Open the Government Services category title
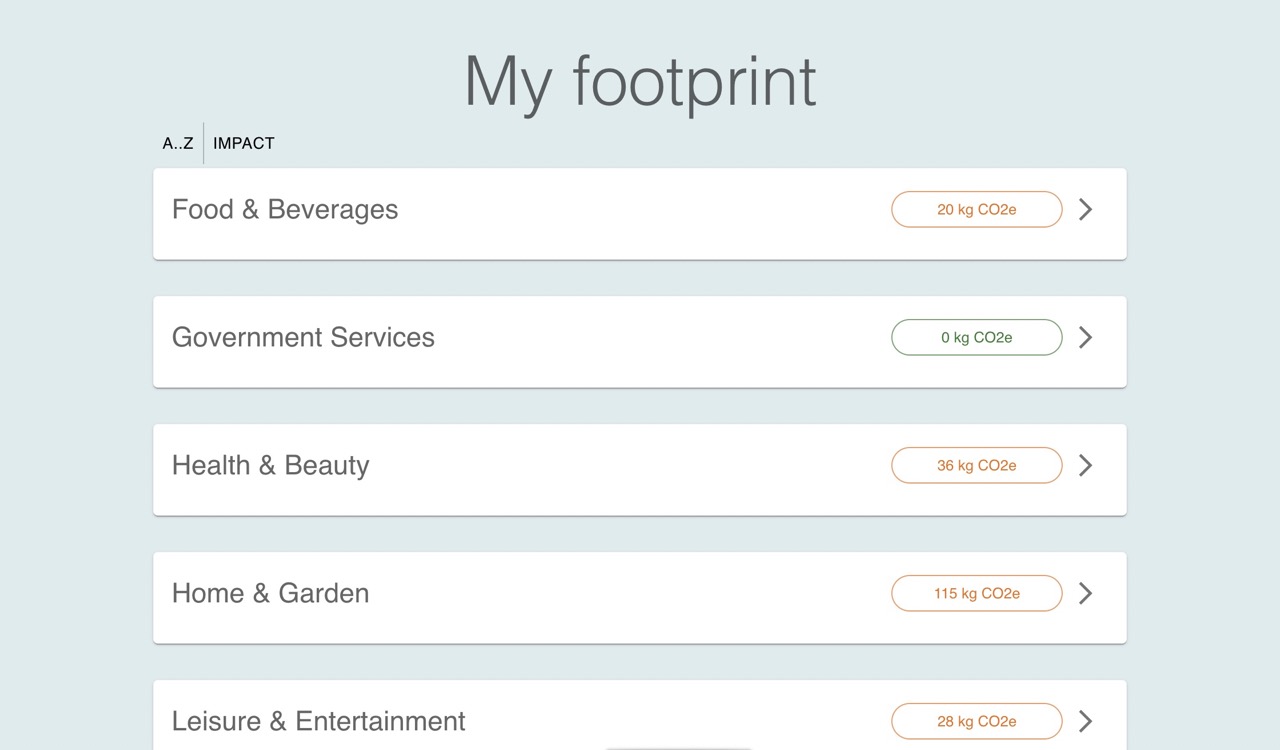 pyautogui.click(x=303, y=337)
